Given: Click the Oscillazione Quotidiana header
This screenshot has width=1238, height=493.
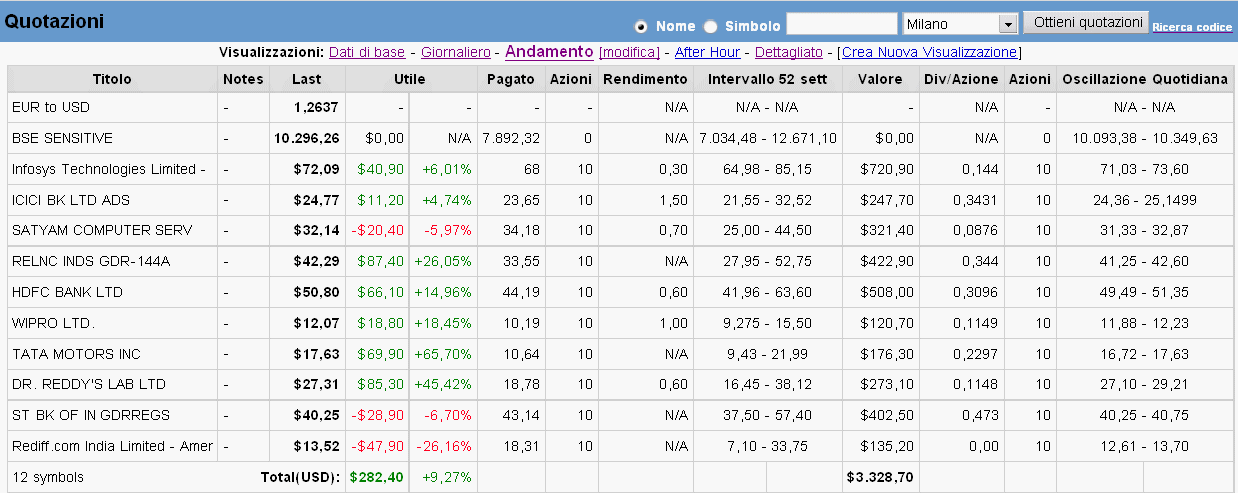Looking at the screenshot, I should coord(1144,79).
